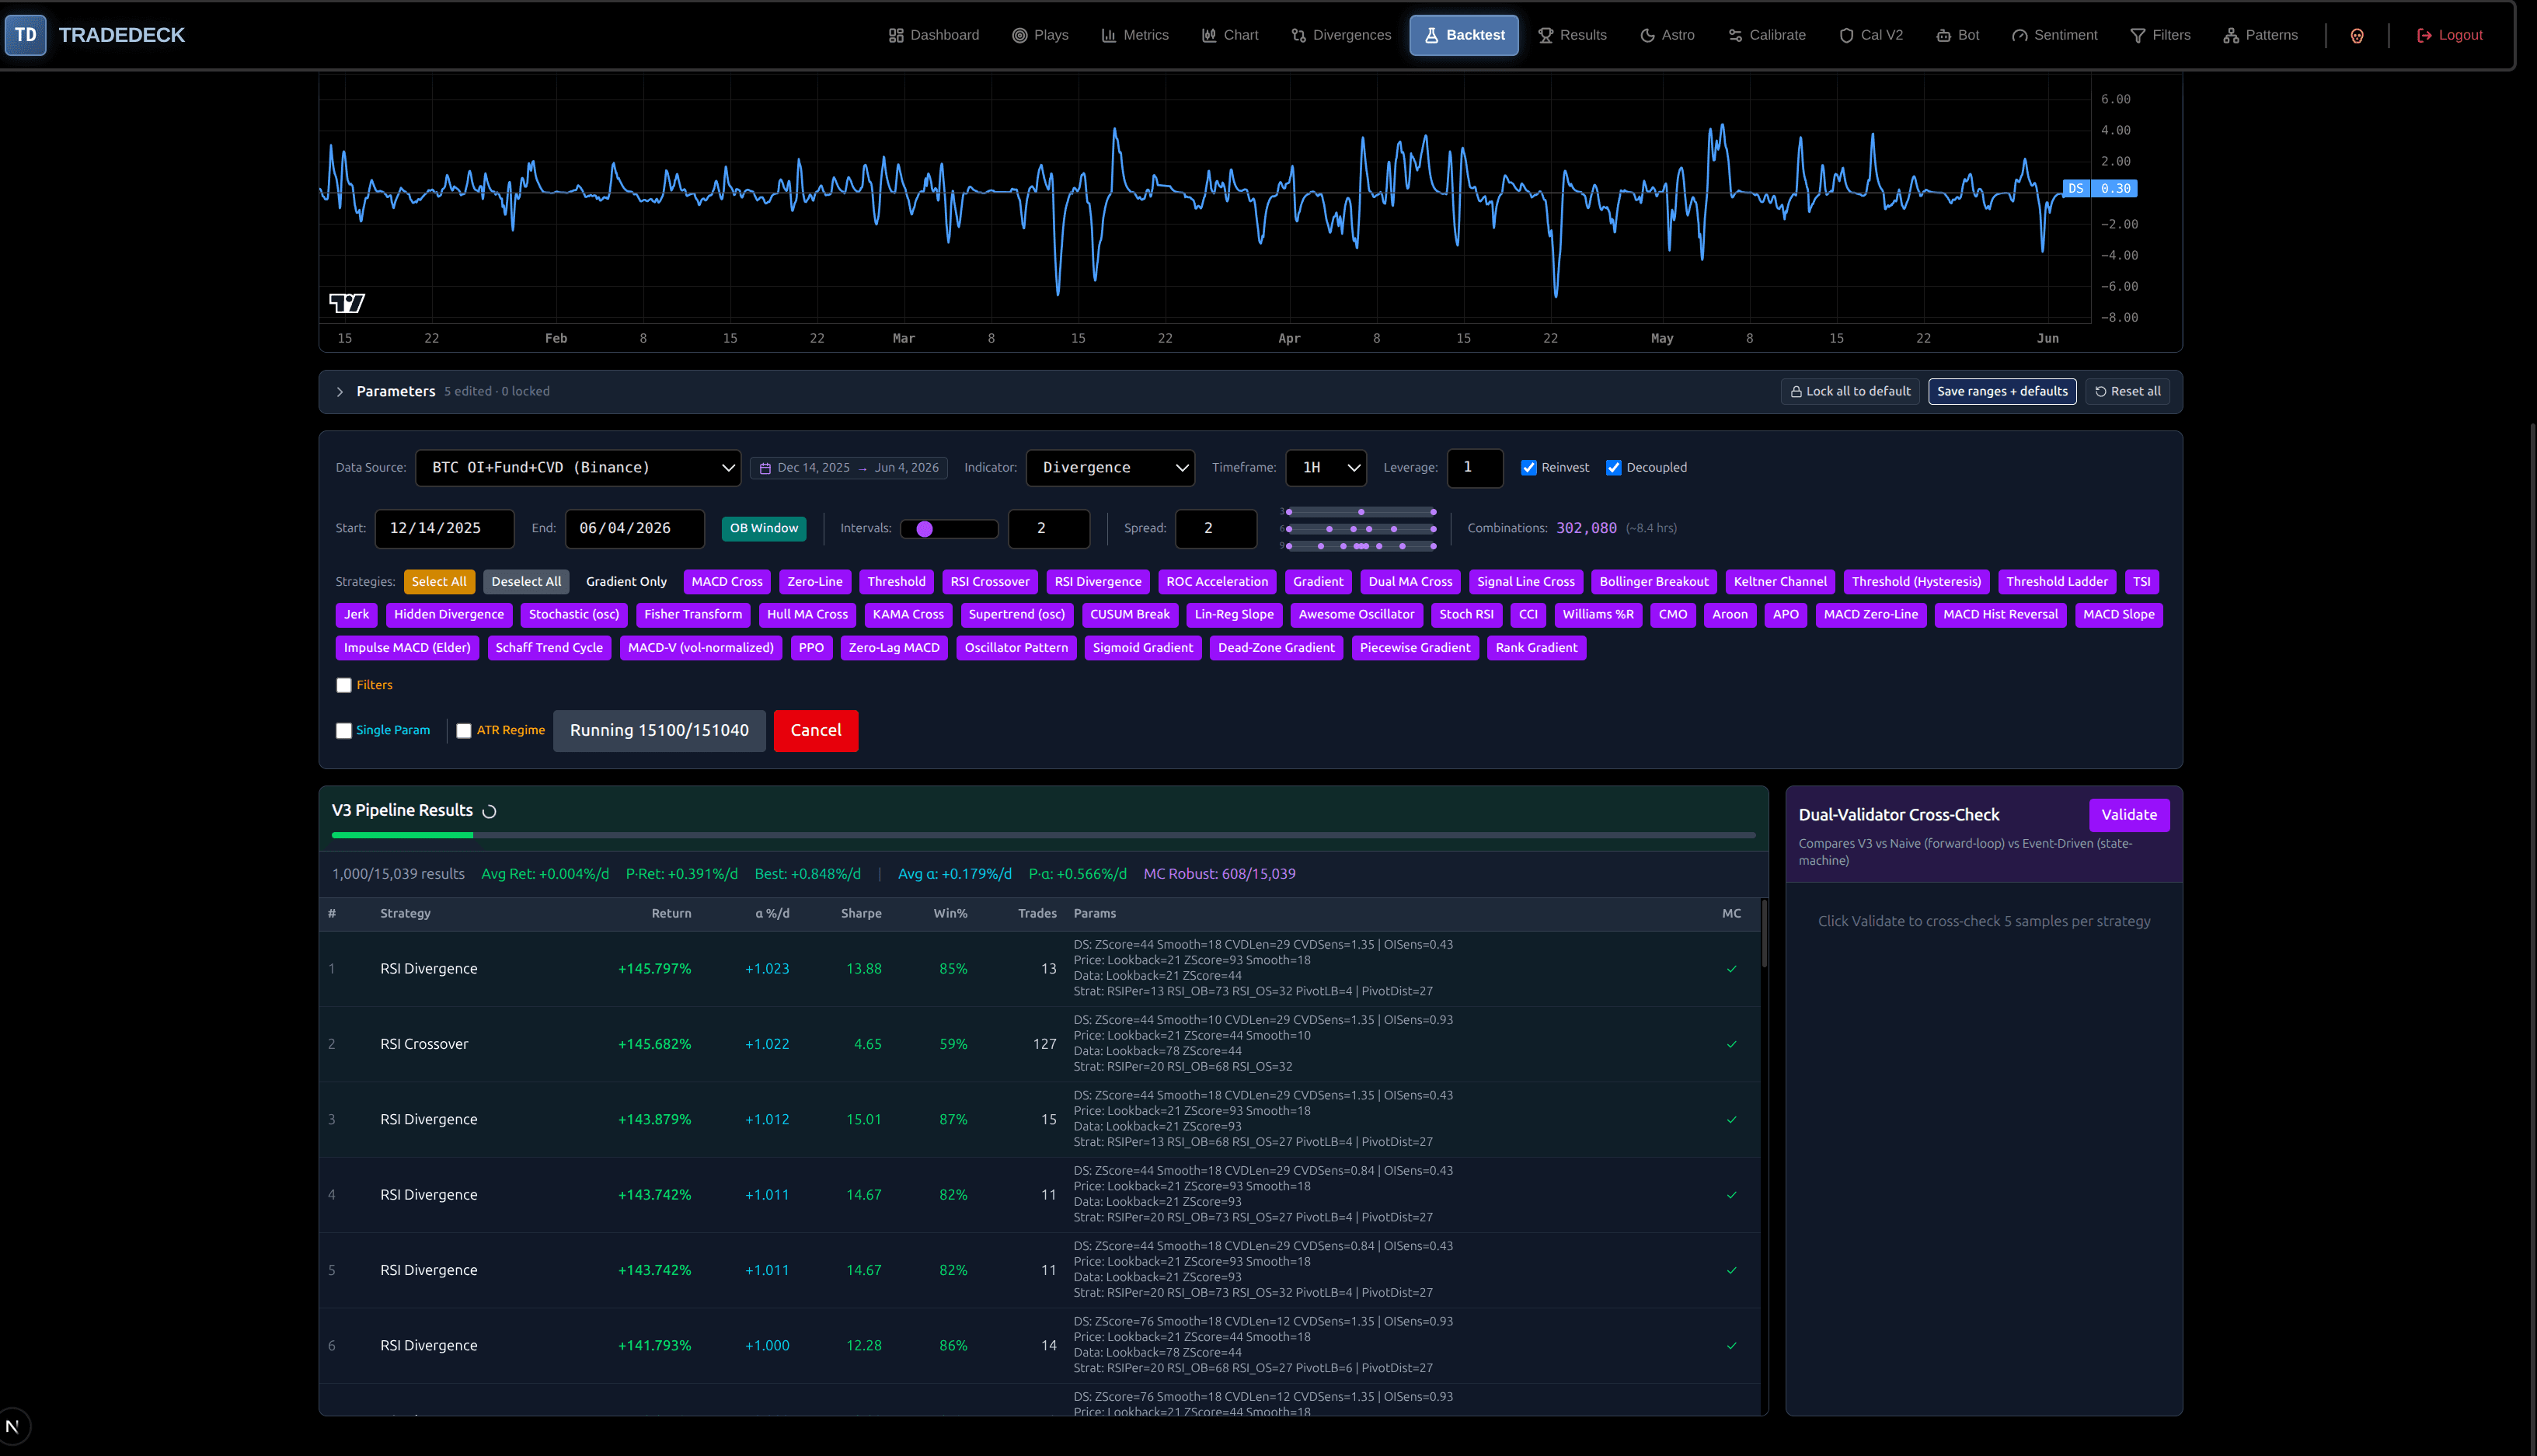
Task: Select the RSI Crossover result row
Action: click(1039, 1044)
